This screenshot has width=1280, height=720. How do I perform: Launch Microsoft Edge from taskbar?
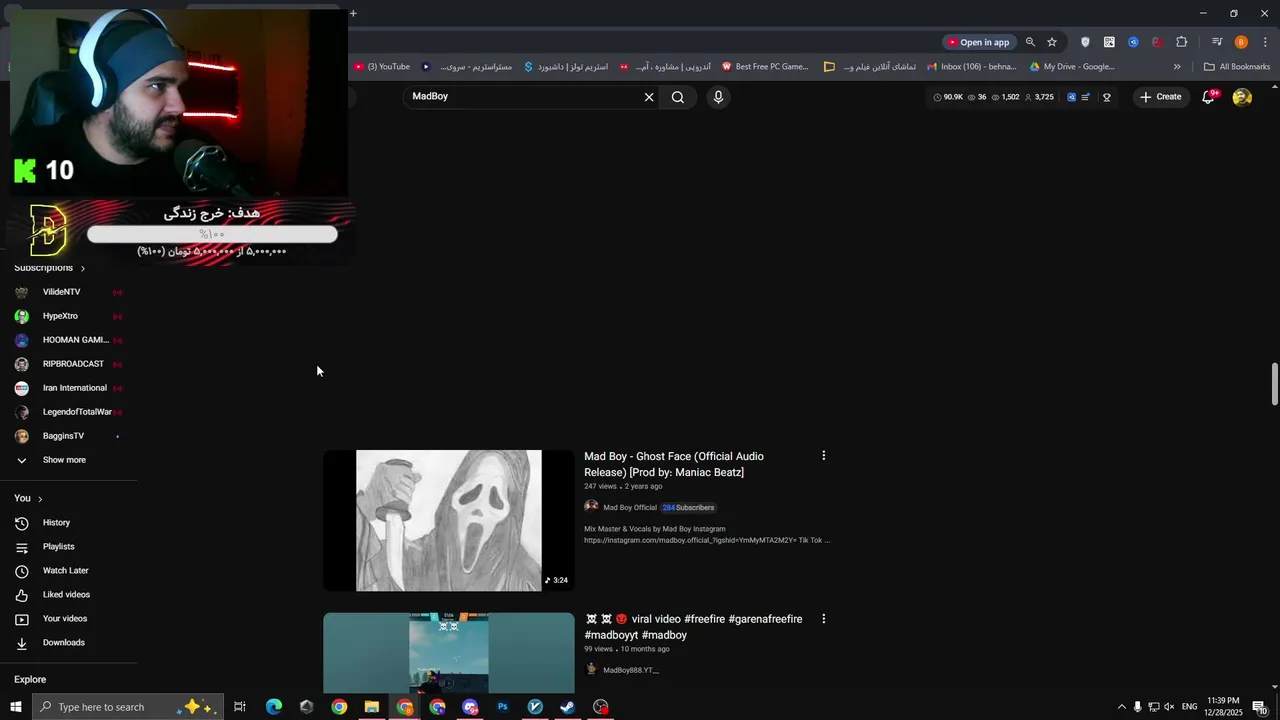pyautogui.click(x=273, y=707)
